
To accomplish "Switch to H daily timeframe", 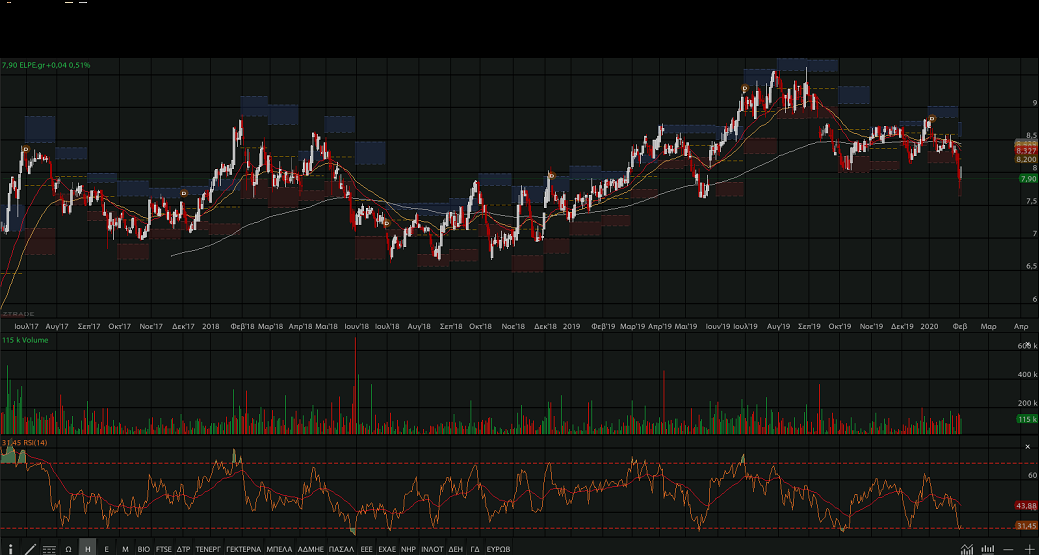I will click(87, 549).
